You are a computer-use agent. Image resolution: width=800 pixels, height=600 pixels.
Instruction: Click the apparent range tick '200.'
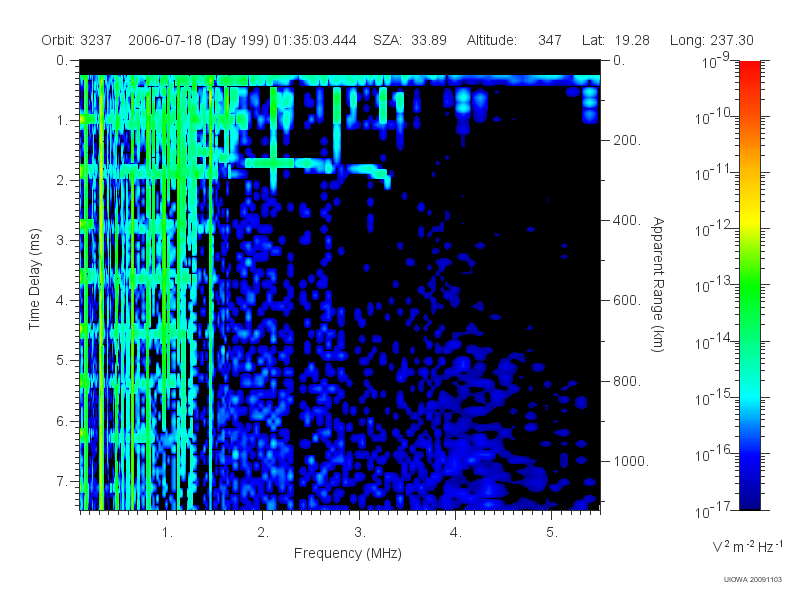(627, 140)
